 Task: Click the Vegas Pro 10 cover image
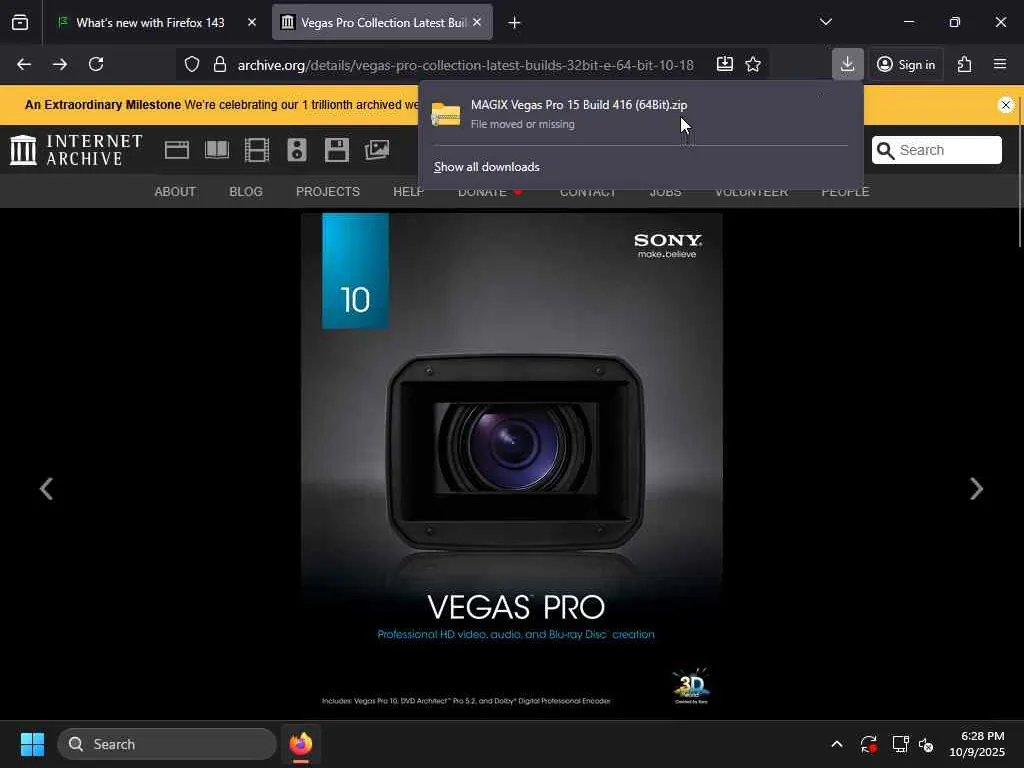[x=512, y=466]
